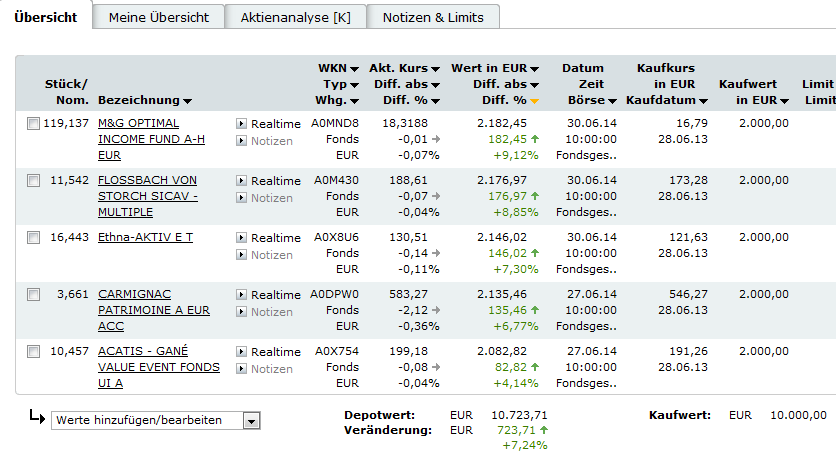Click Realtime arrow icon for M&G Optimal Income
The width and height of the screenshot is (836, 467).
(241, 124)
